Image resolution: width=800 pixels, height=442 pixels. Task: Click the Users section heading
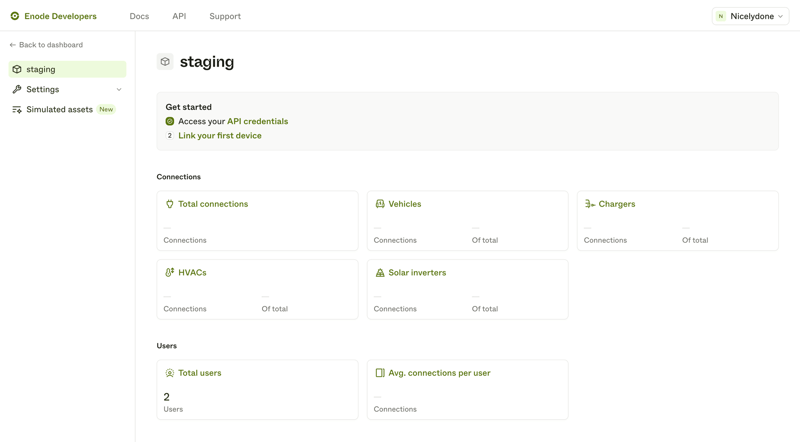click(x=166, y=346)
